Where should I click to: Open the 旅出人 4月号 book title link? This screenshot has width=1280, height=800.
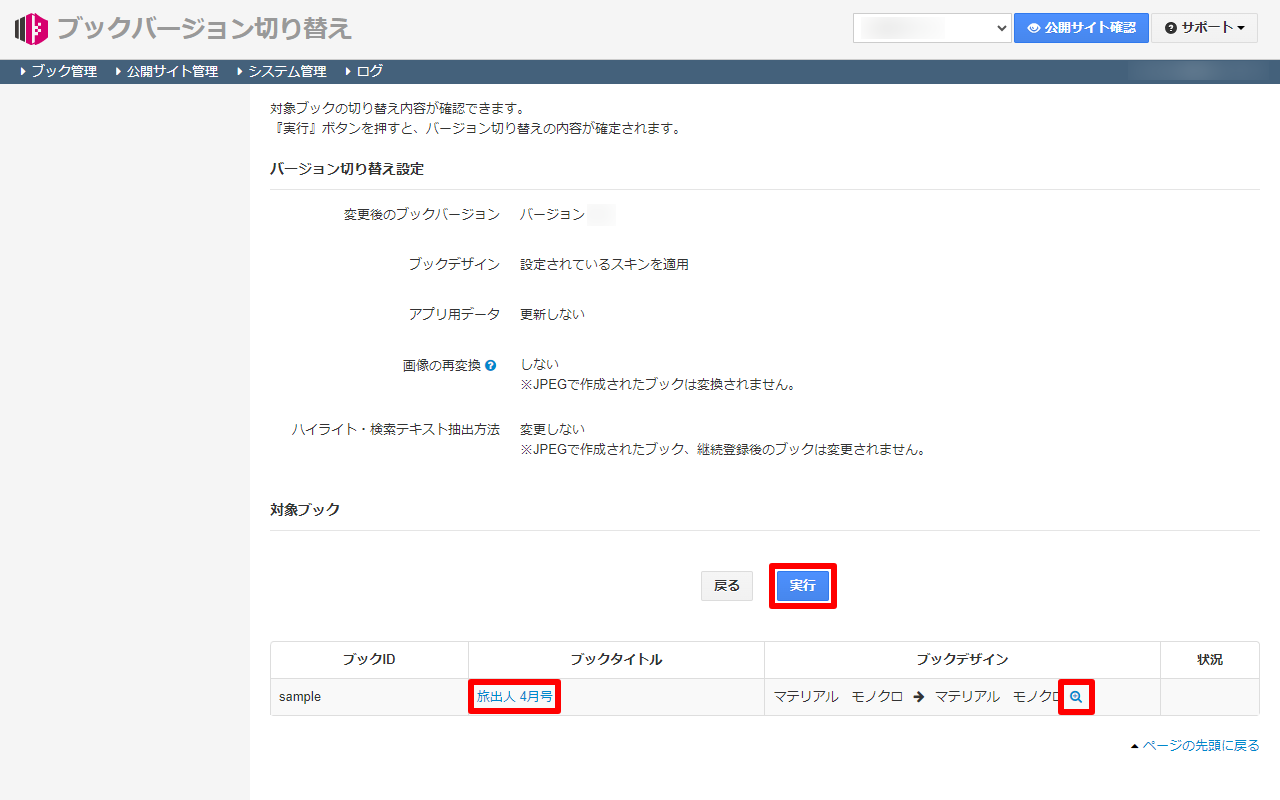[514, 697]
